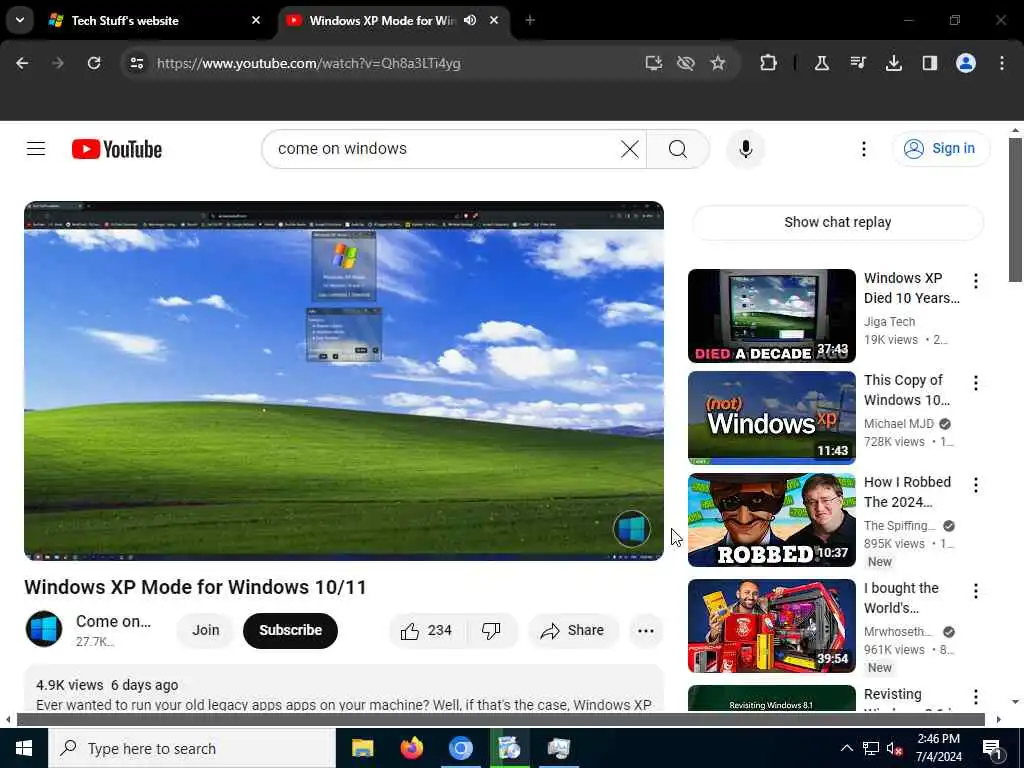Open a new tab with plus button
Screen dimensions: 1024x768
(530, 20)
